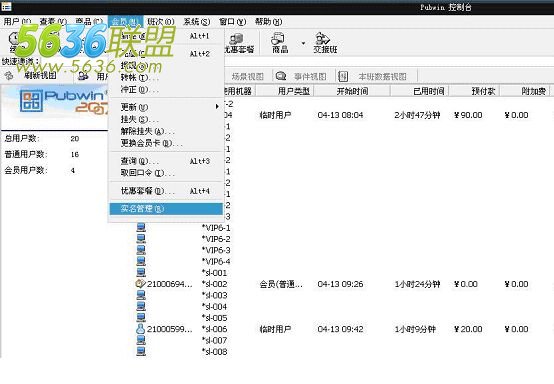The width and height of the screenshot is (554, 384).
Task: Click the computer icon for sl-004
Action: click(x=141, y=306)
